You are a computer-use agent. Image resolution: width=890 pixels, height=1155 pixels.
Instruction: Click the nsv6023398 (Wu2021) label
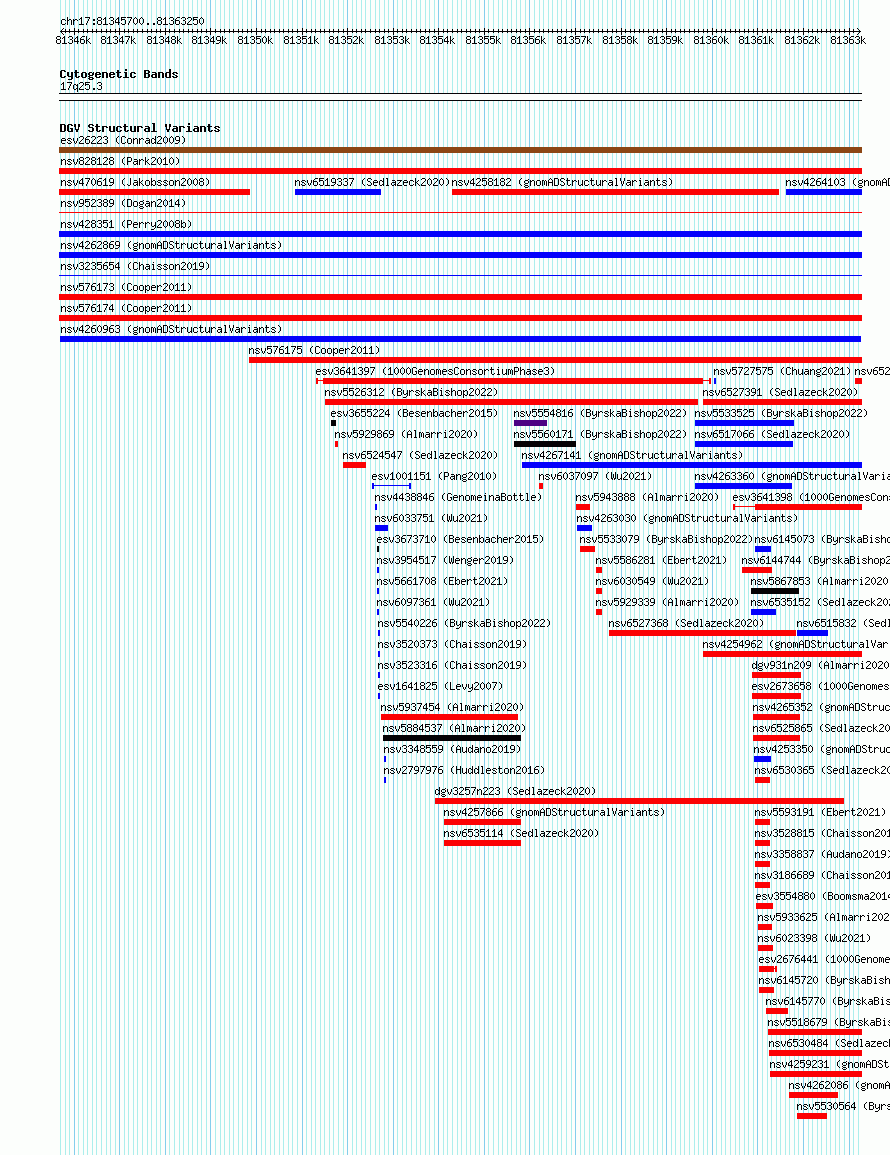point(814,938)
